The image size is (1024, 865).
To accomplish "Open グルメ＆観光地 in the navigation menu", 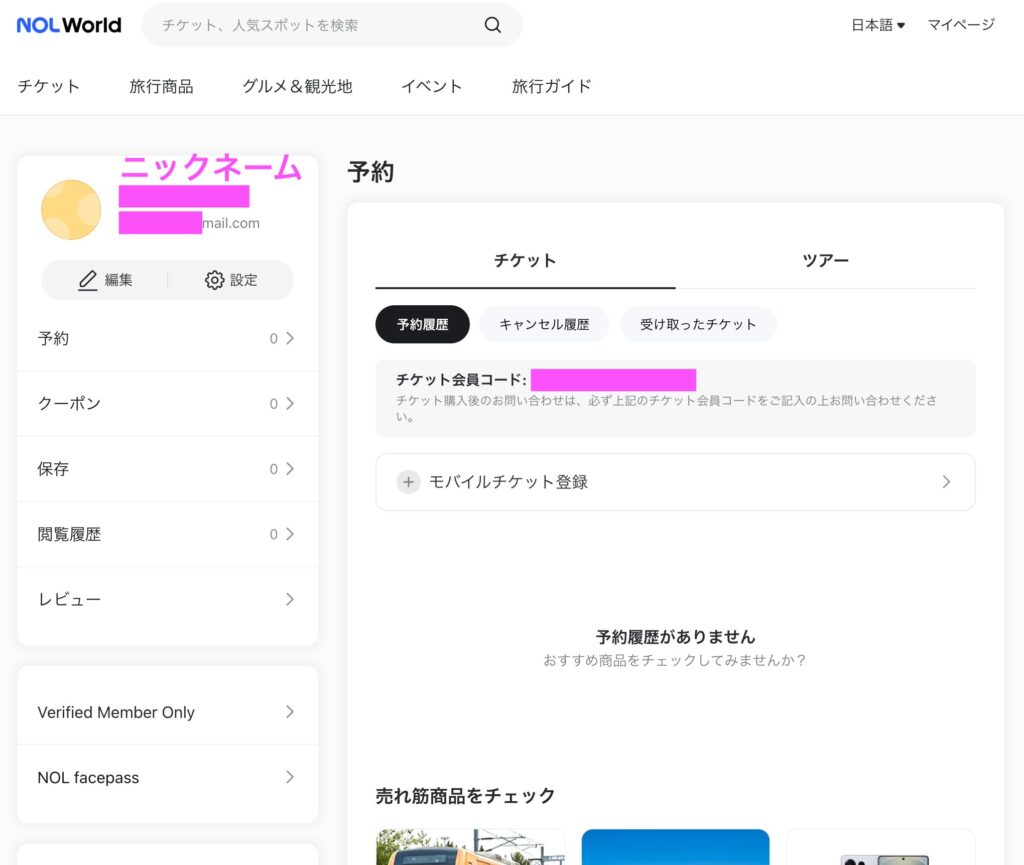I will point(297,86).
